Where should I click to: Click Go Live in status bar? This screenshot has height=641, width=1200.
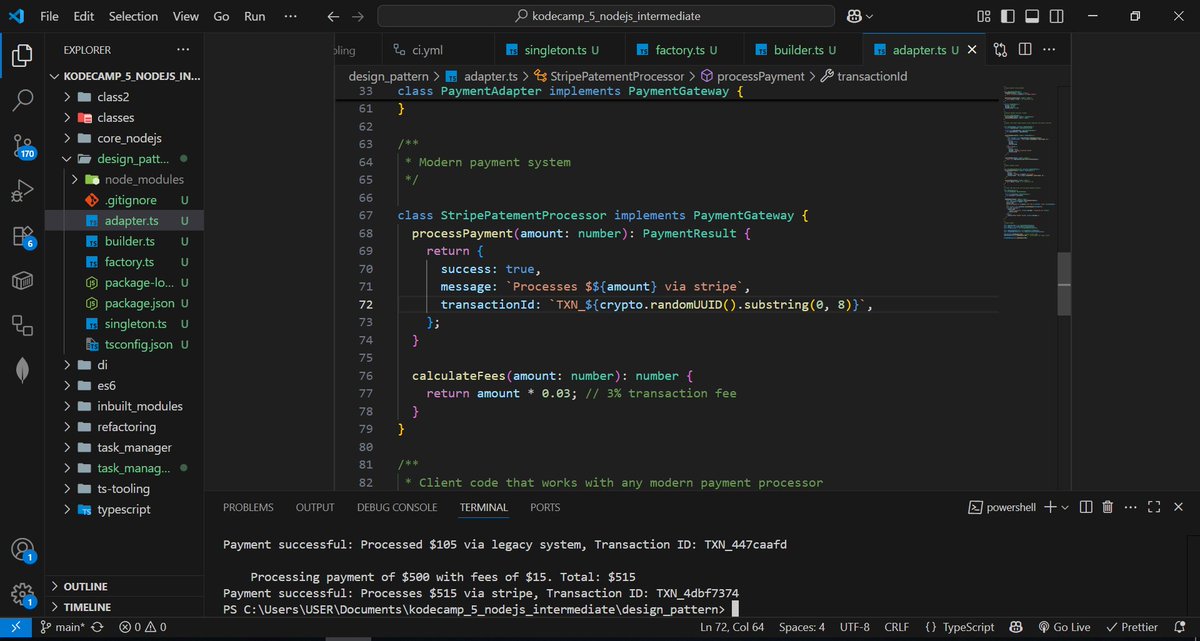point(1064,627)
